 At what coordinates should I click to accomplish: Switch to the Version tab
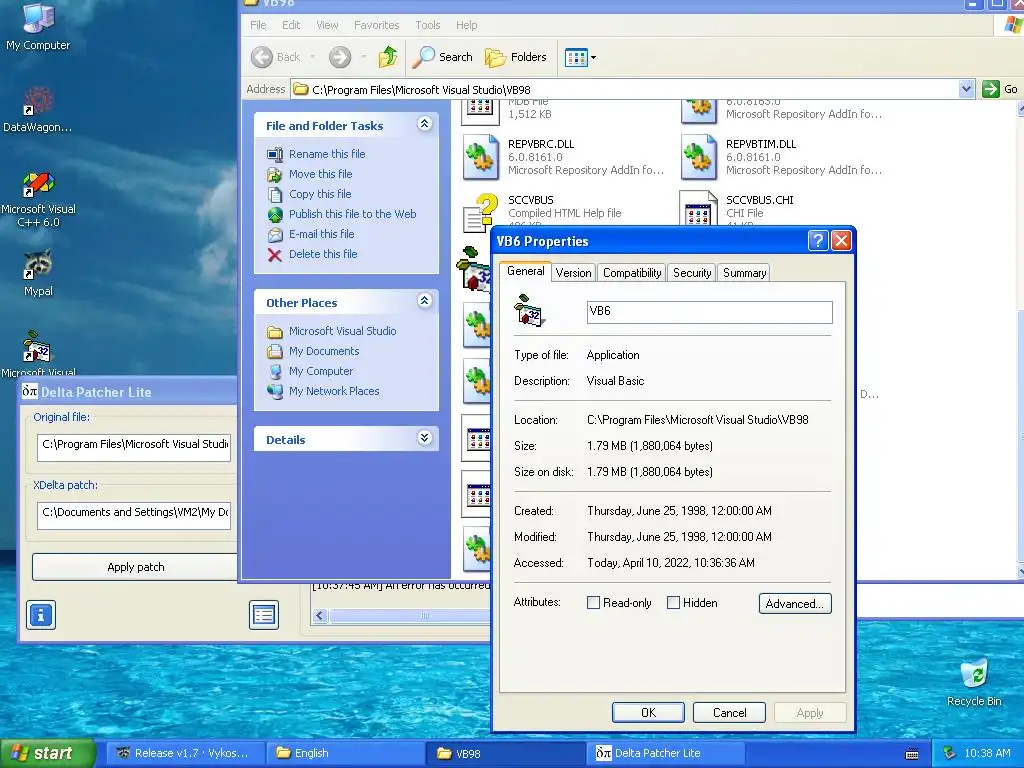573,273
